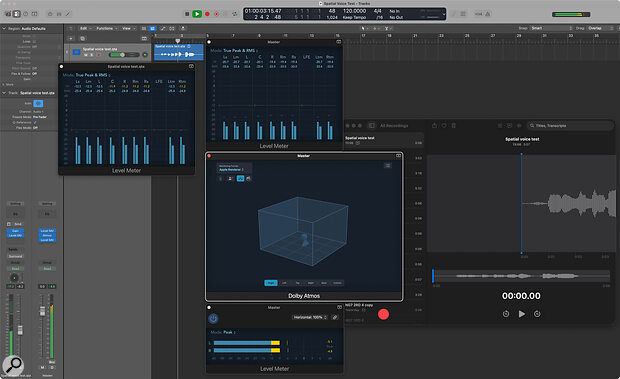Change Mode in Spatial voice test Level Meter
620x379 pixels.
93,75
